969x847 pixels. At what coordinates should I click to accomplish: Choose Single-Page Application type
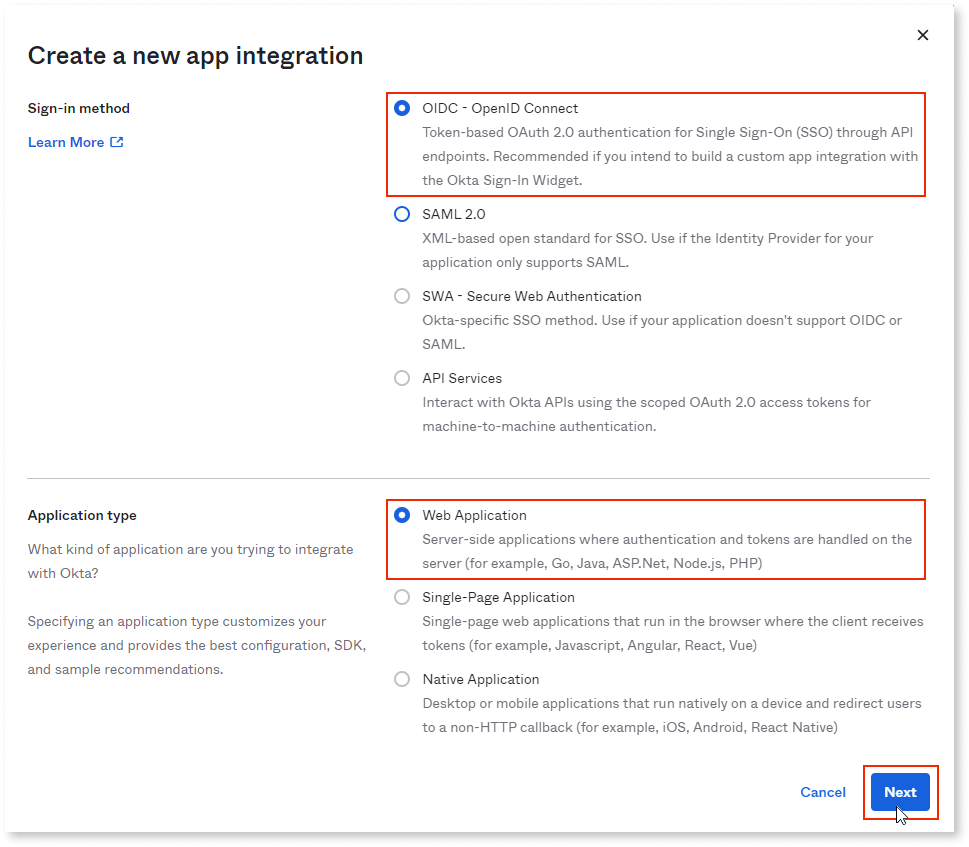(403, 597)
